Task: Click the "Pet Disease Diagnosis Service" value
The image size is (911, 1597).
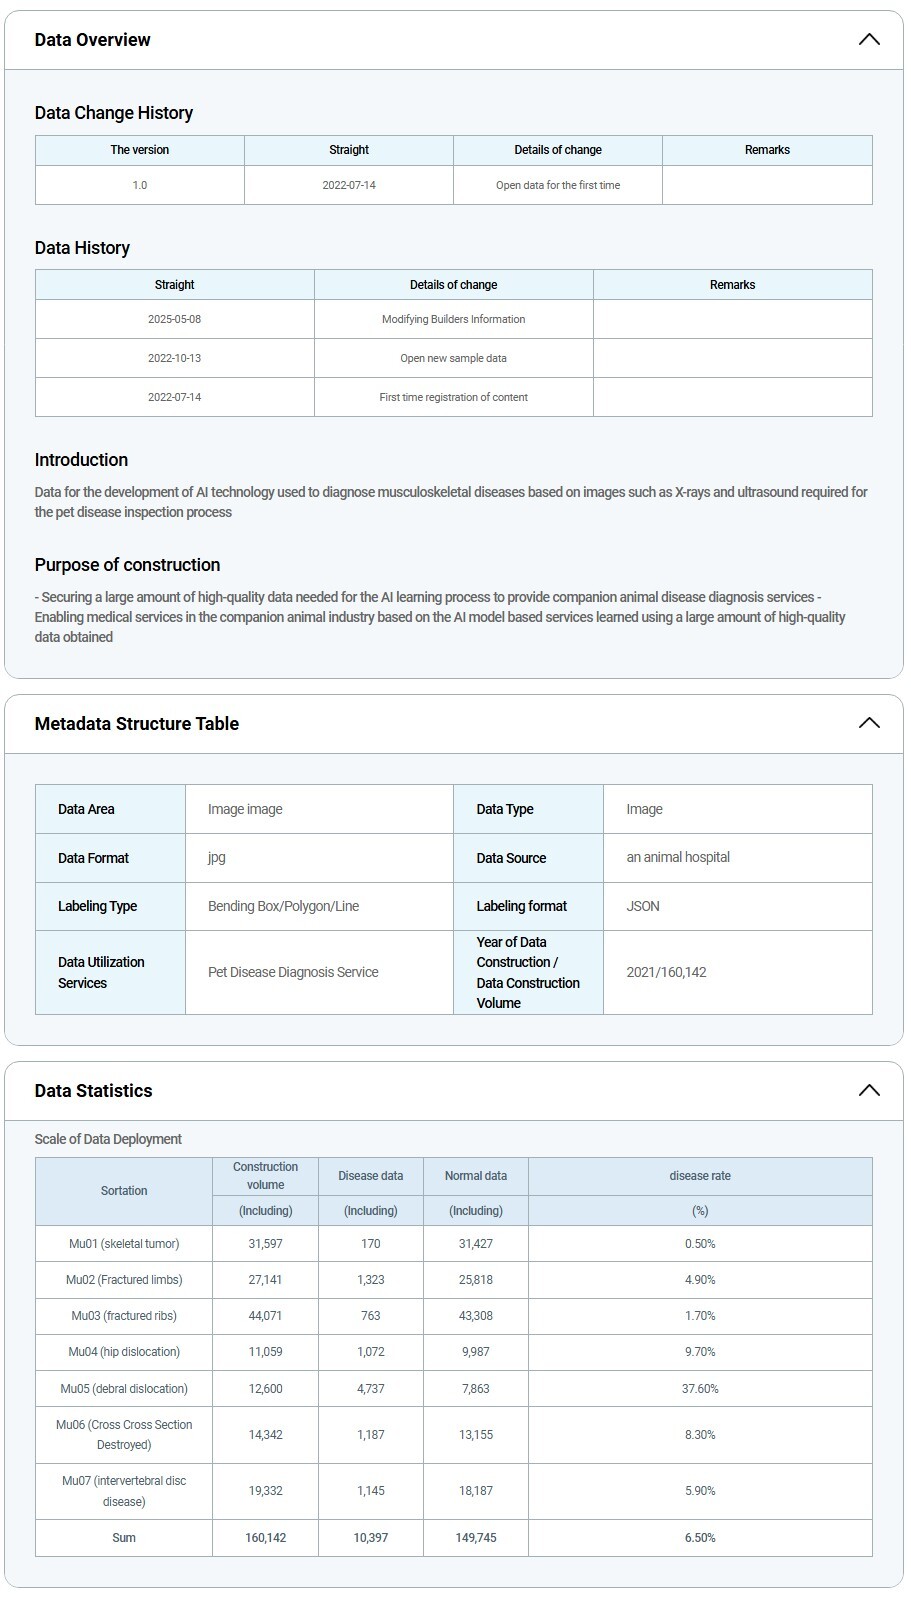Action: point(293,972)
